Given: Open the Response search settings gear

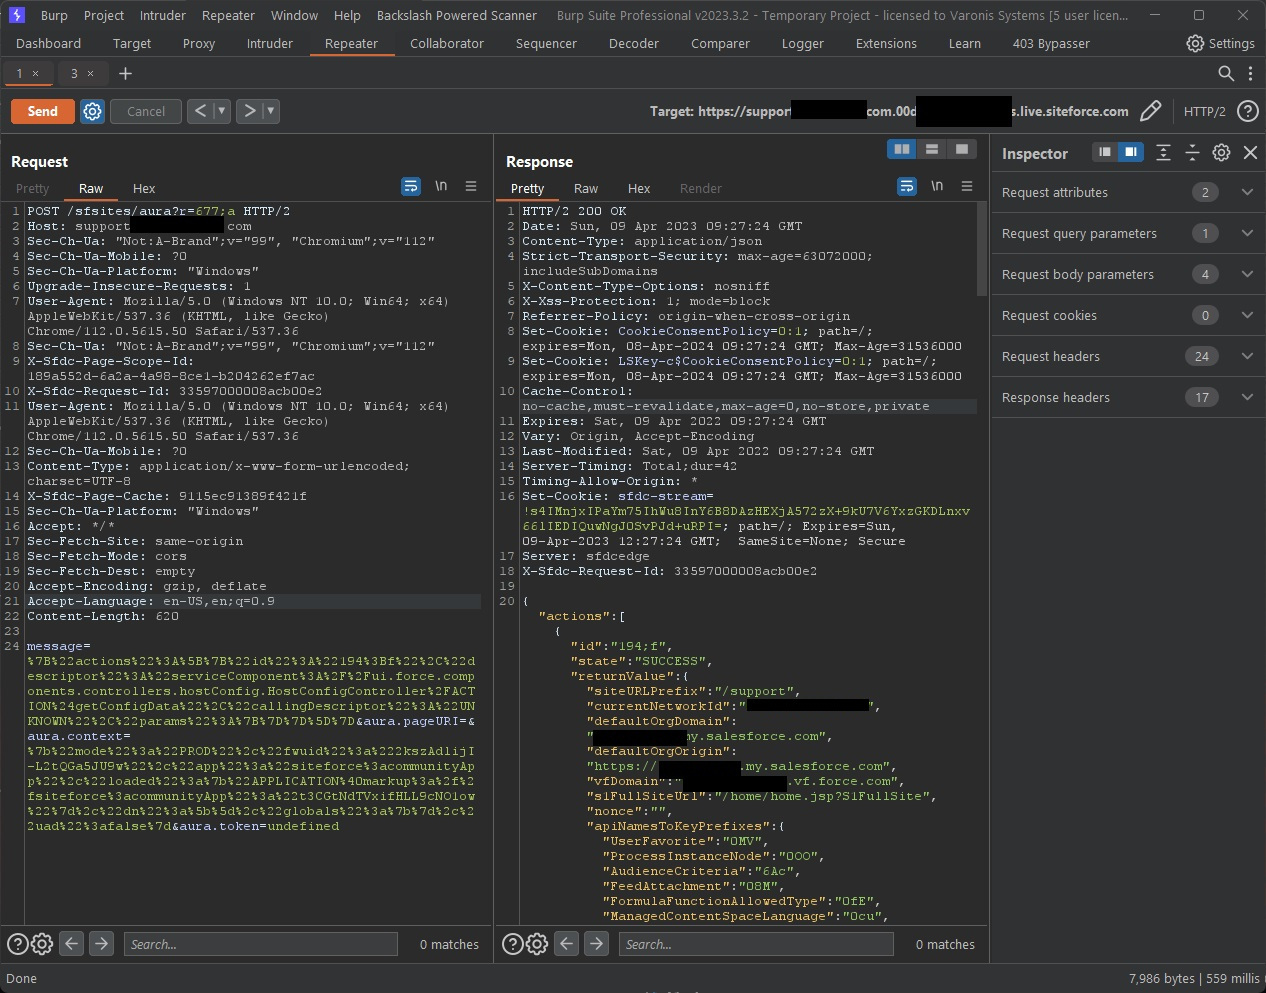Looking at the screenshot, I should 537,943.
